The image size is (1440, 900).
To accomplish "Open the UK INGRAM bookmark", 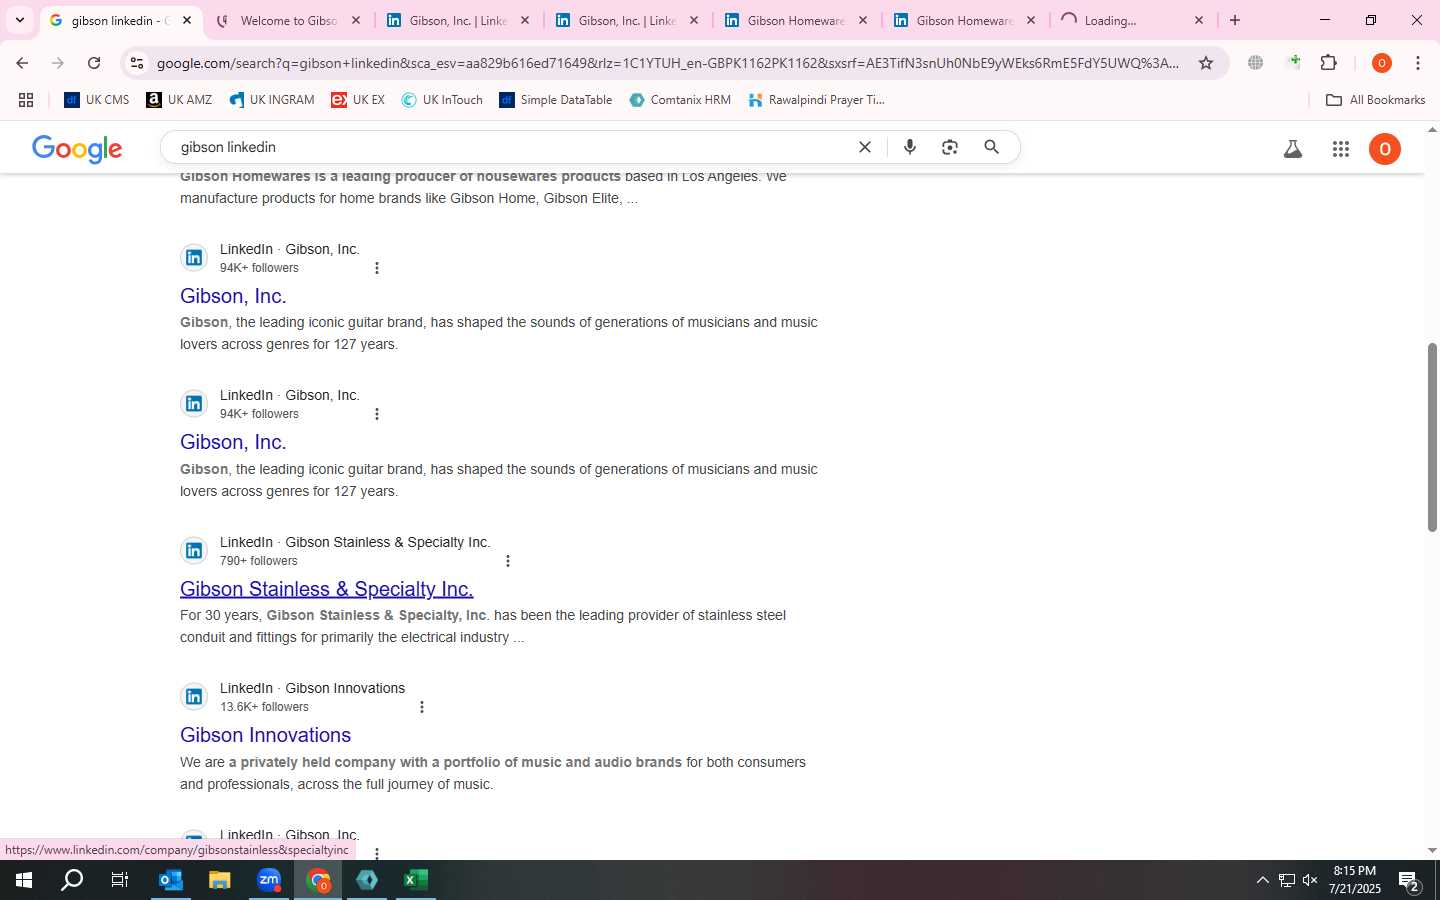I will click(272, 100).
